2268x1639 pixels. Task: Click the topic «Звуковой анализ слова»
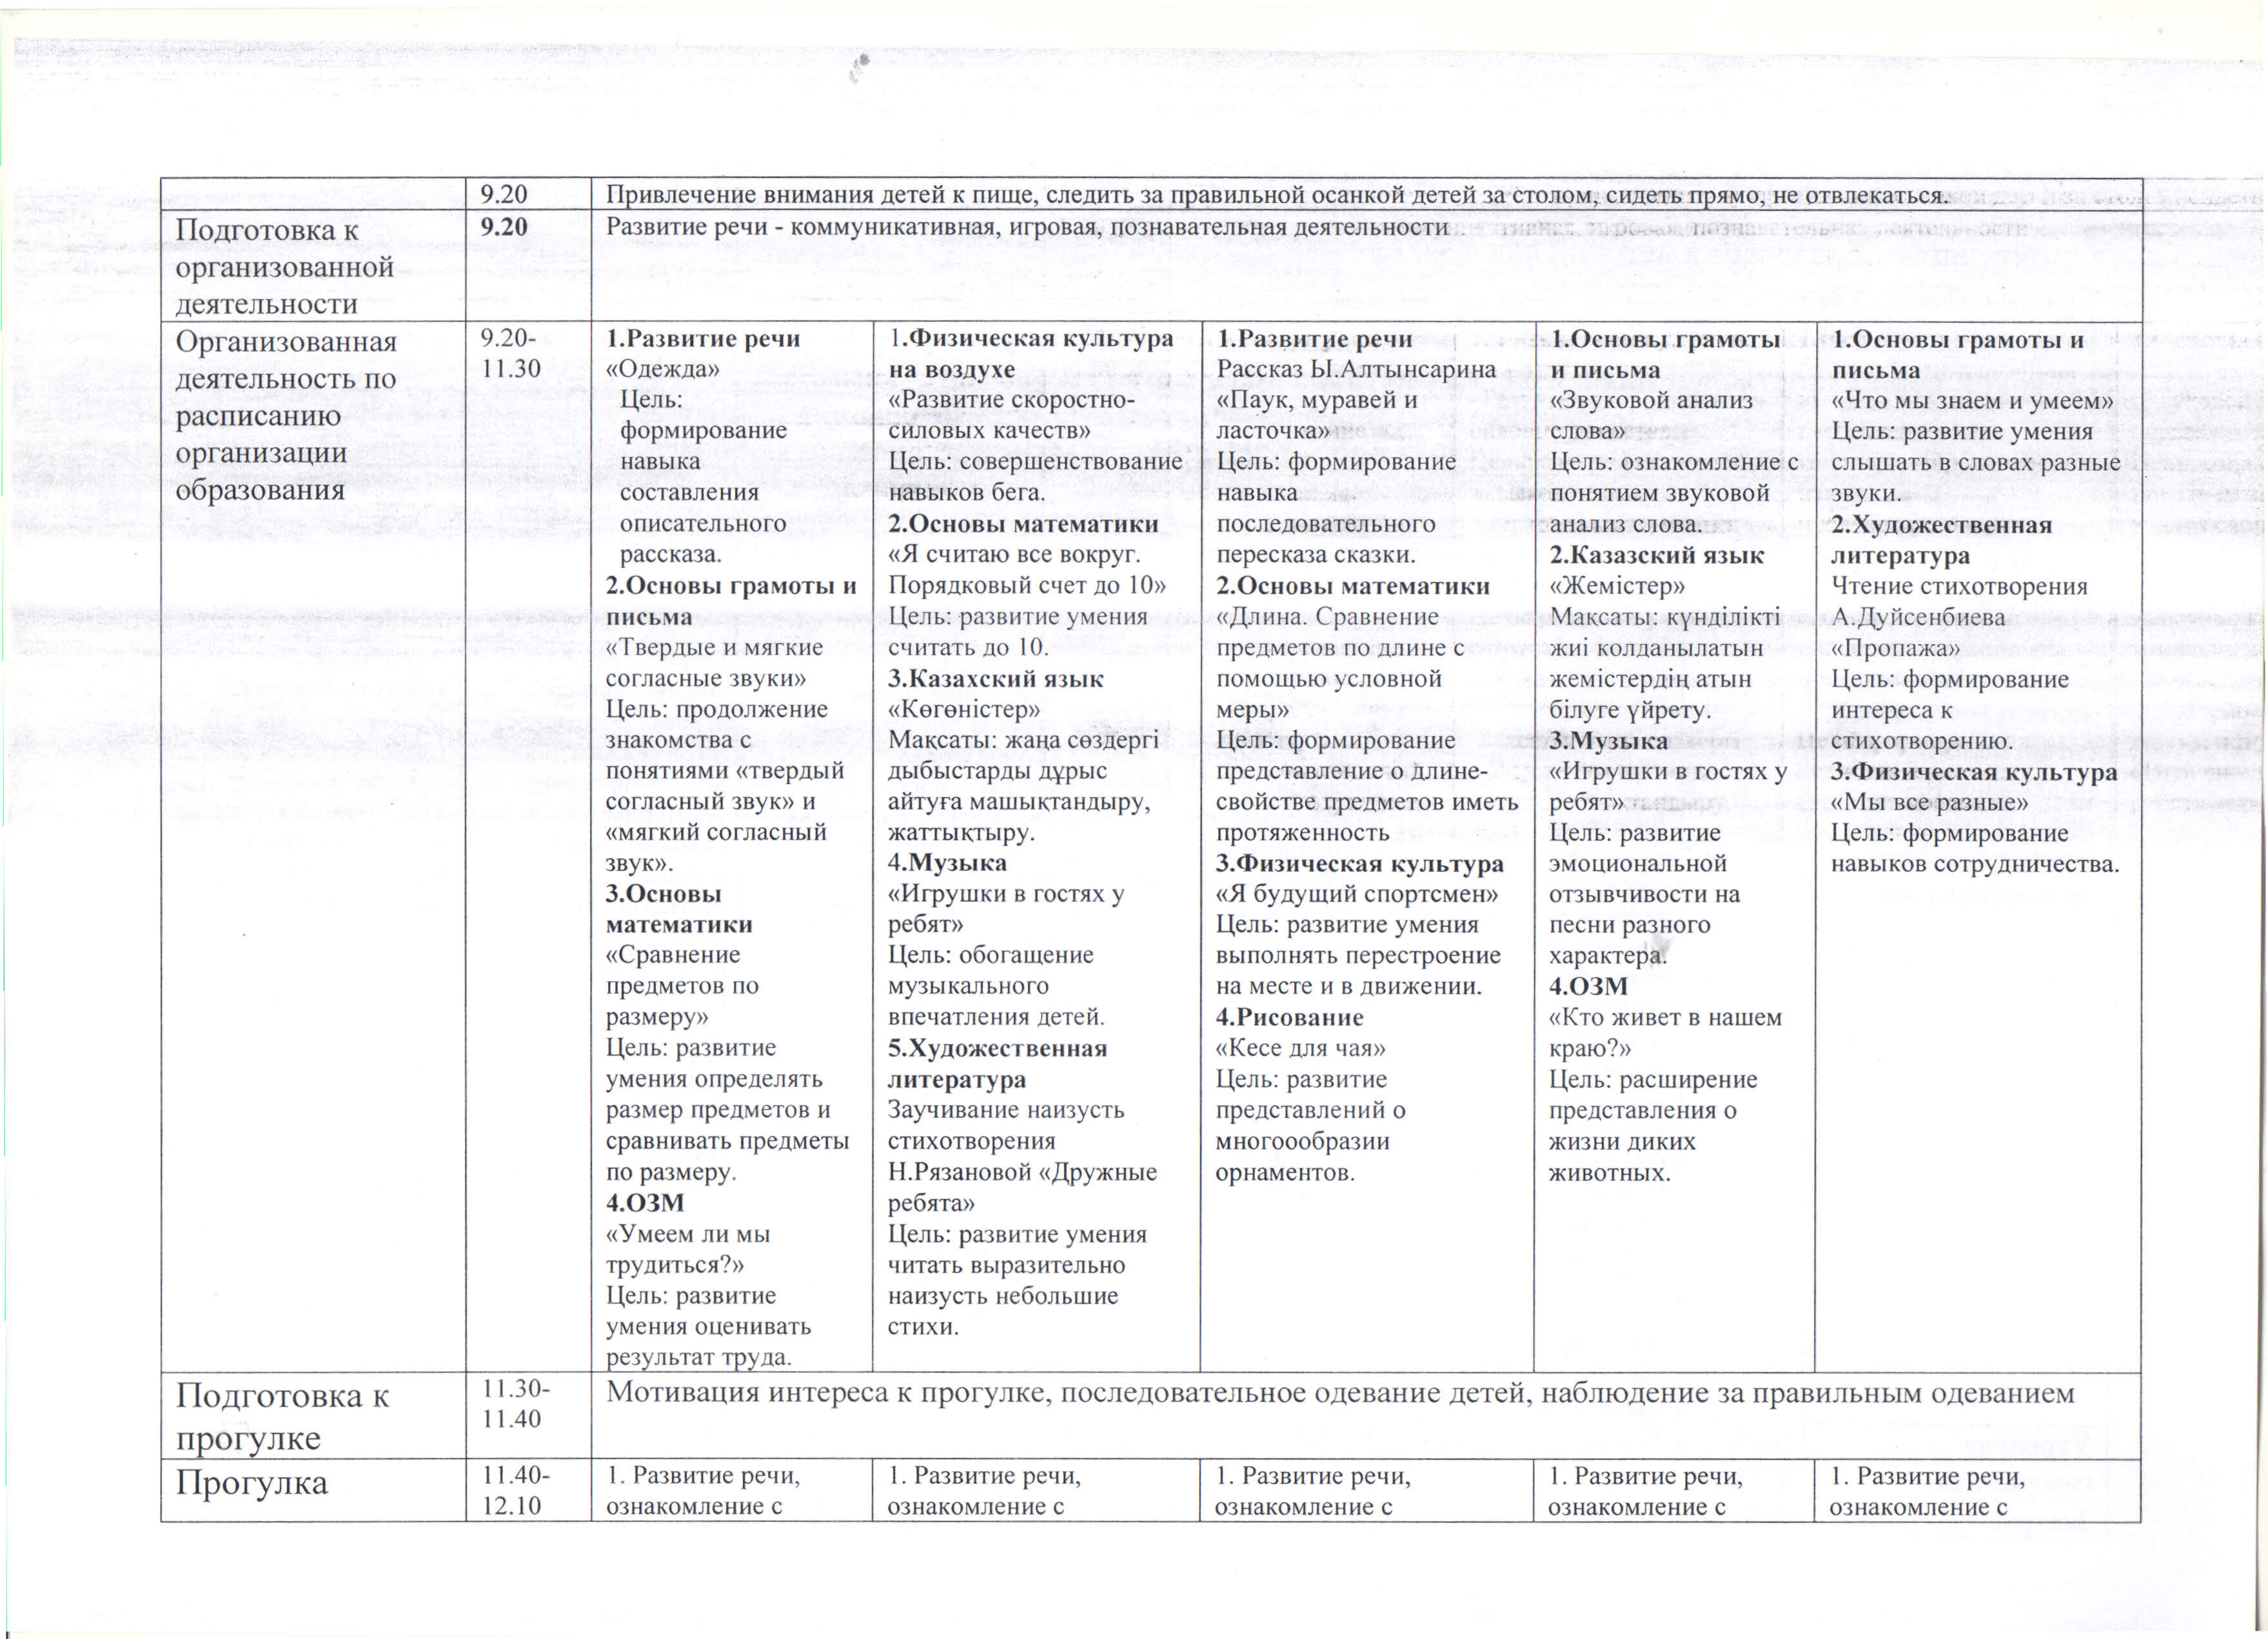pyautogui.click(x=1651, y=416)
